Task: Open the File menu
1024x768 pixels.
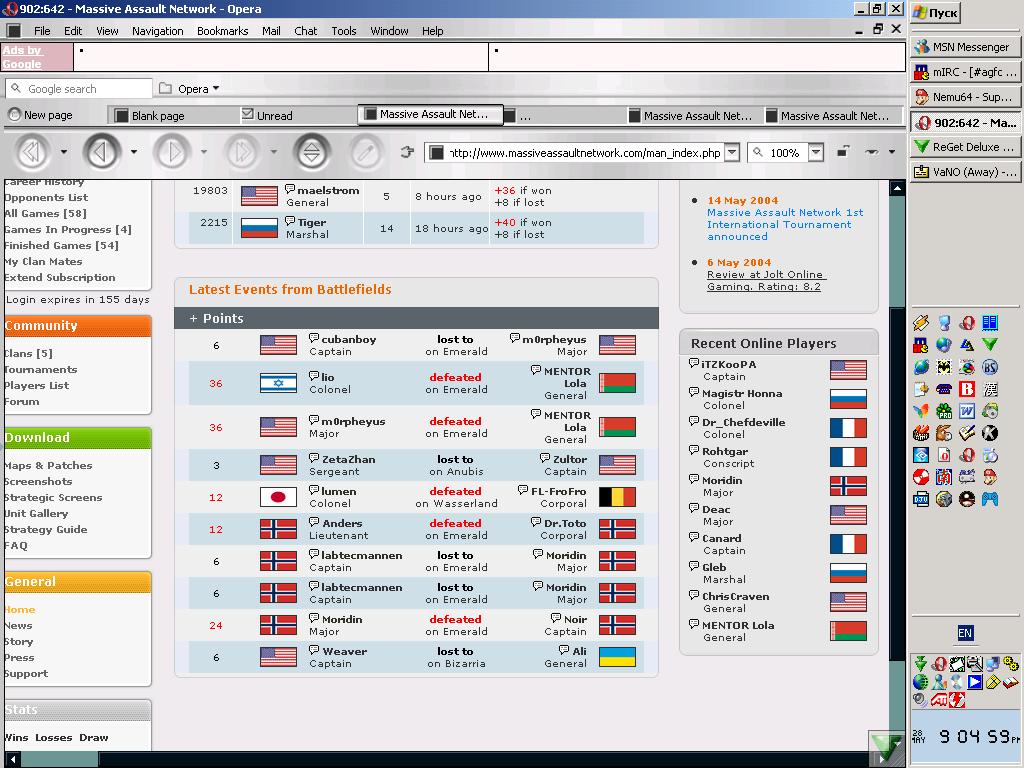Action: tap(42, 31)
